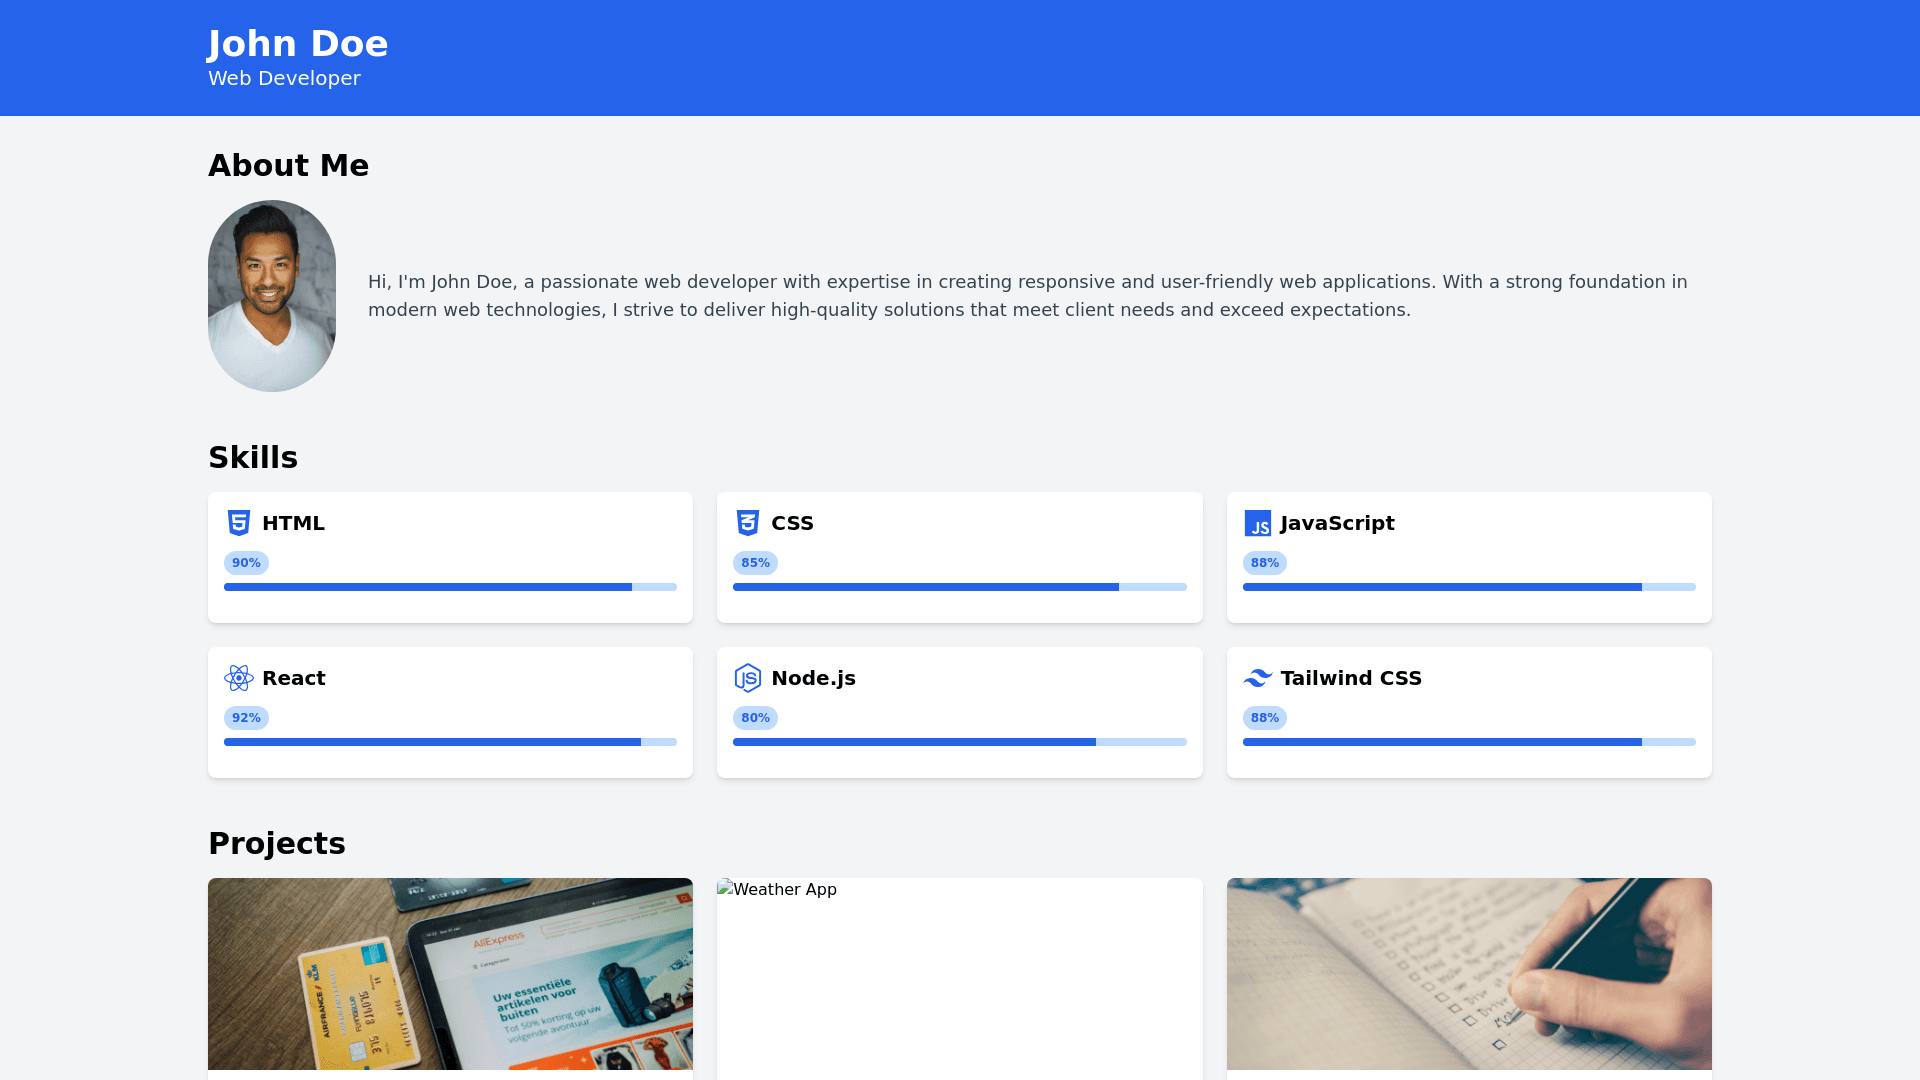Click the React atom icon

238,678
